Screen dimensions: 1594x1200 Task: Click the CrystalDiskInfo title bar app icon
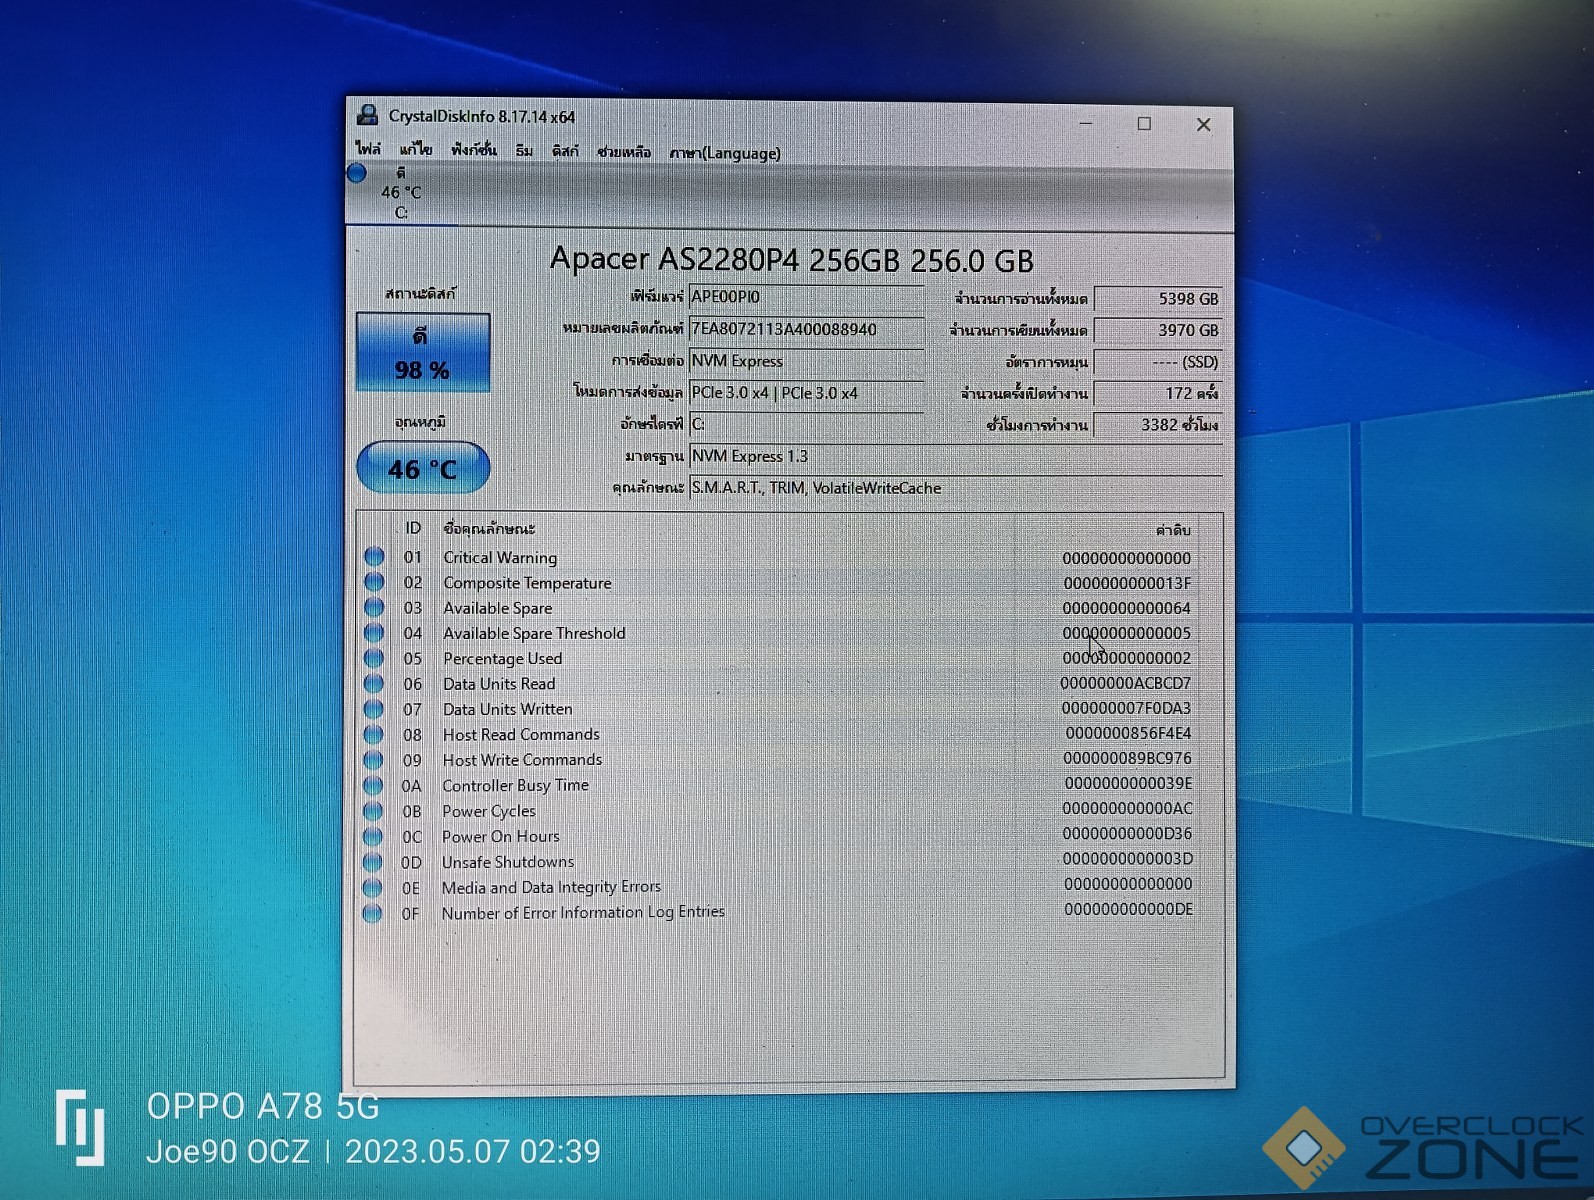pos(367,115)
